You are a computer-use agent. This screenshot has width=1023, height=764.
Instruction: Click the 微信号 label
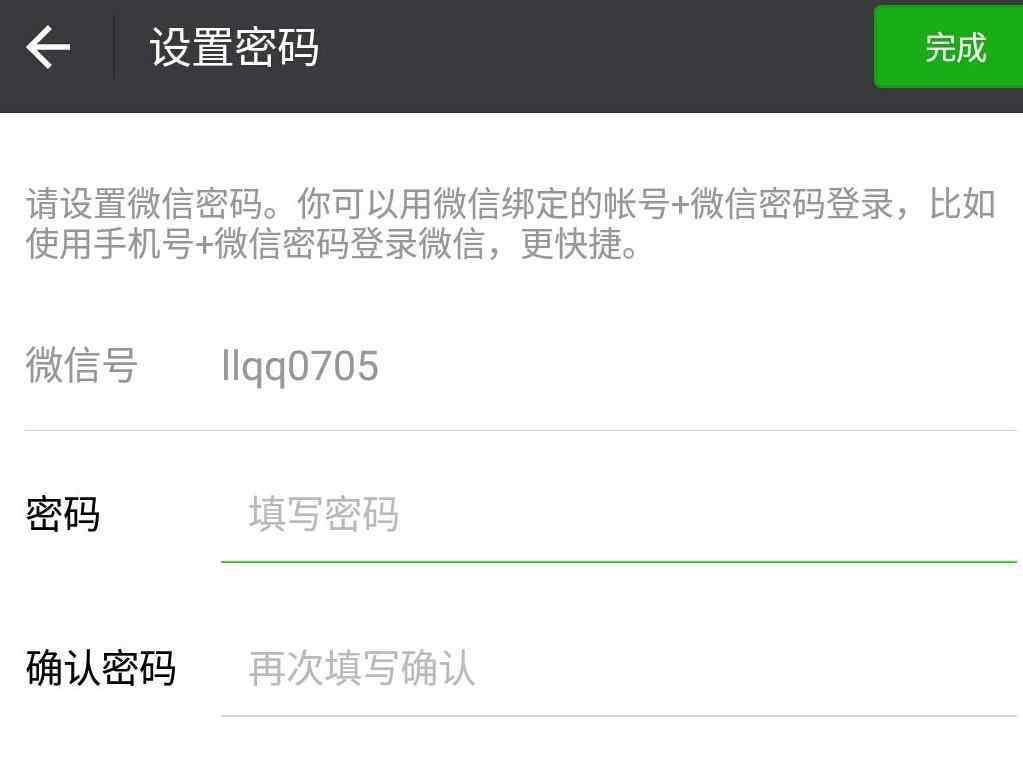click(82, 365)
